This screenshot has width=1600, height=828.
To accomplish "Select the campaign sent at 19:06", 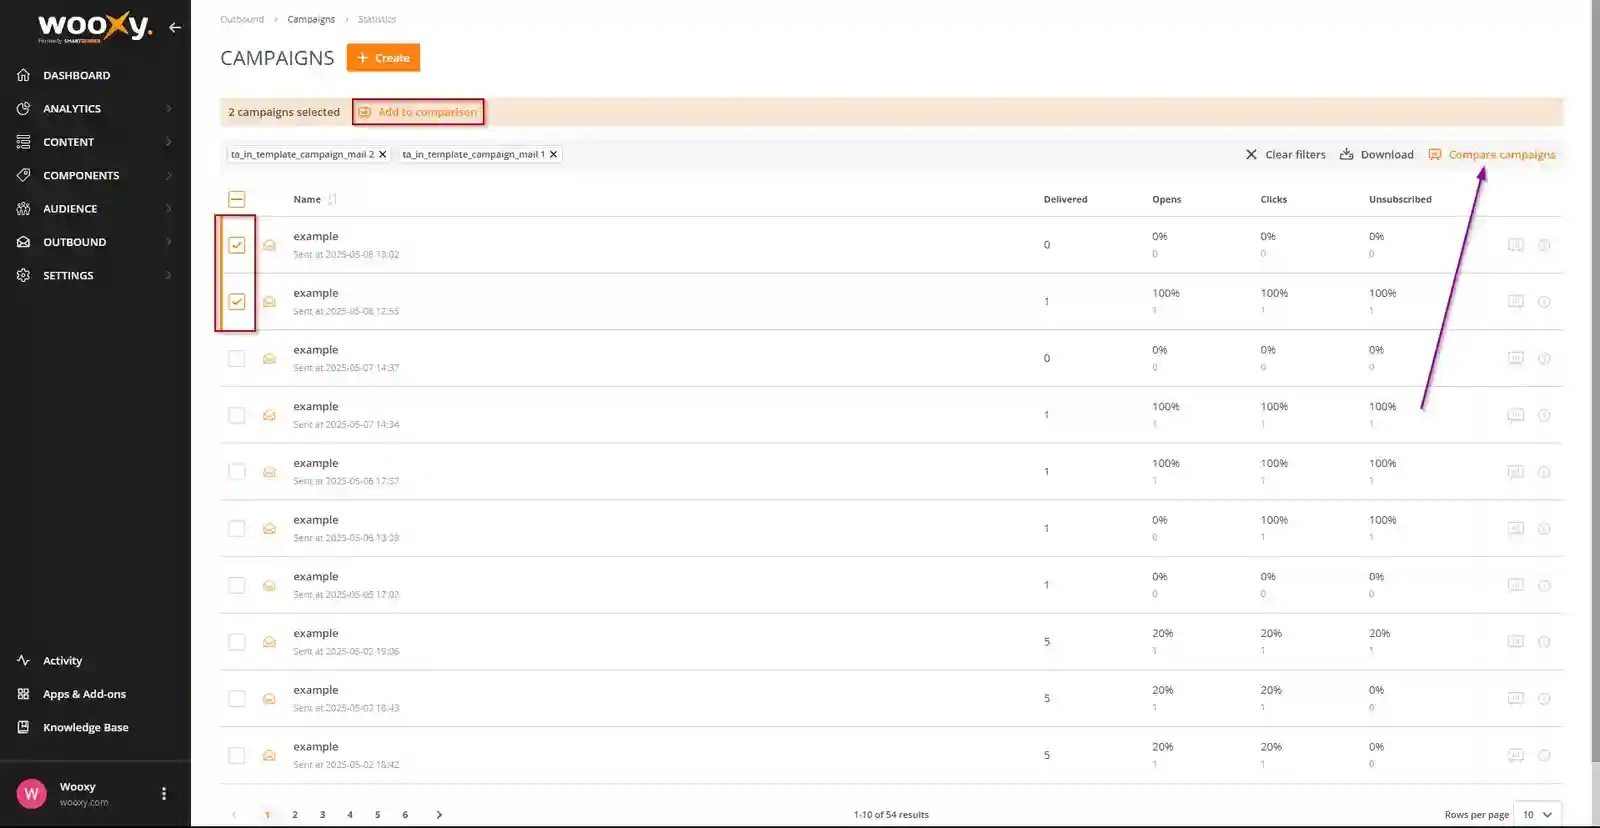I will [237, 642].
